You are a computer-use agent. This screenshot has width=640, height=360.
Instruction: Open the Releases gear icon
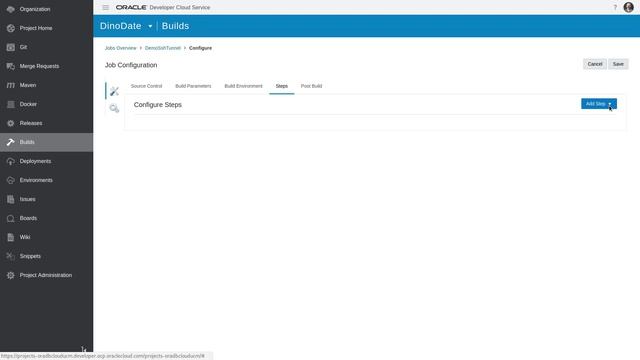(11, 123)
